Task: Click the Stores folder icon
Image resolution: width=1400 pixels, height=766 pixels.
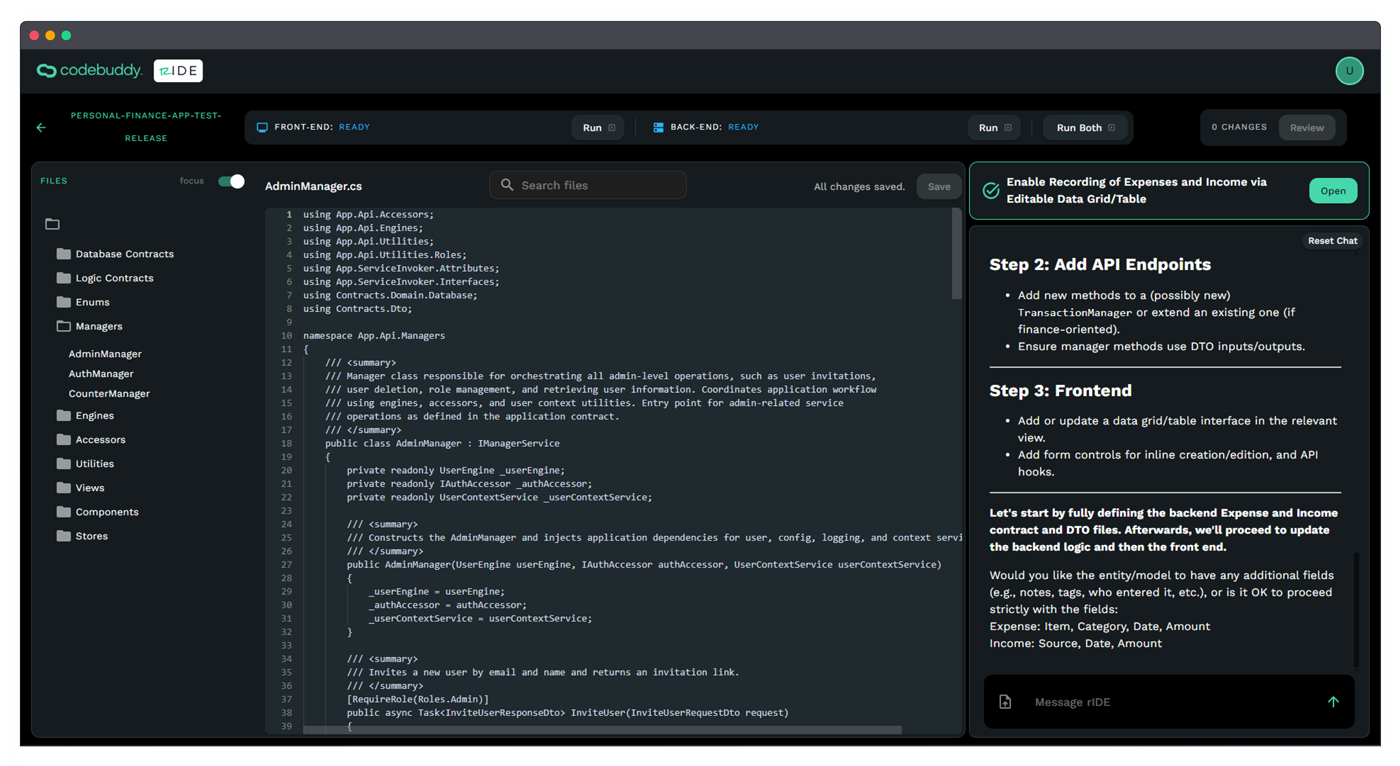Action: pyautogui.click(x=64, y=535)
